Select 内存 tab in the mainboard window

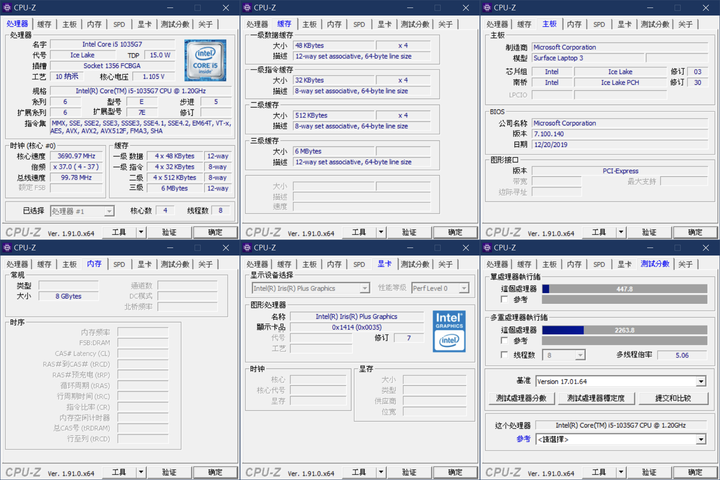(x=574, y=24)
